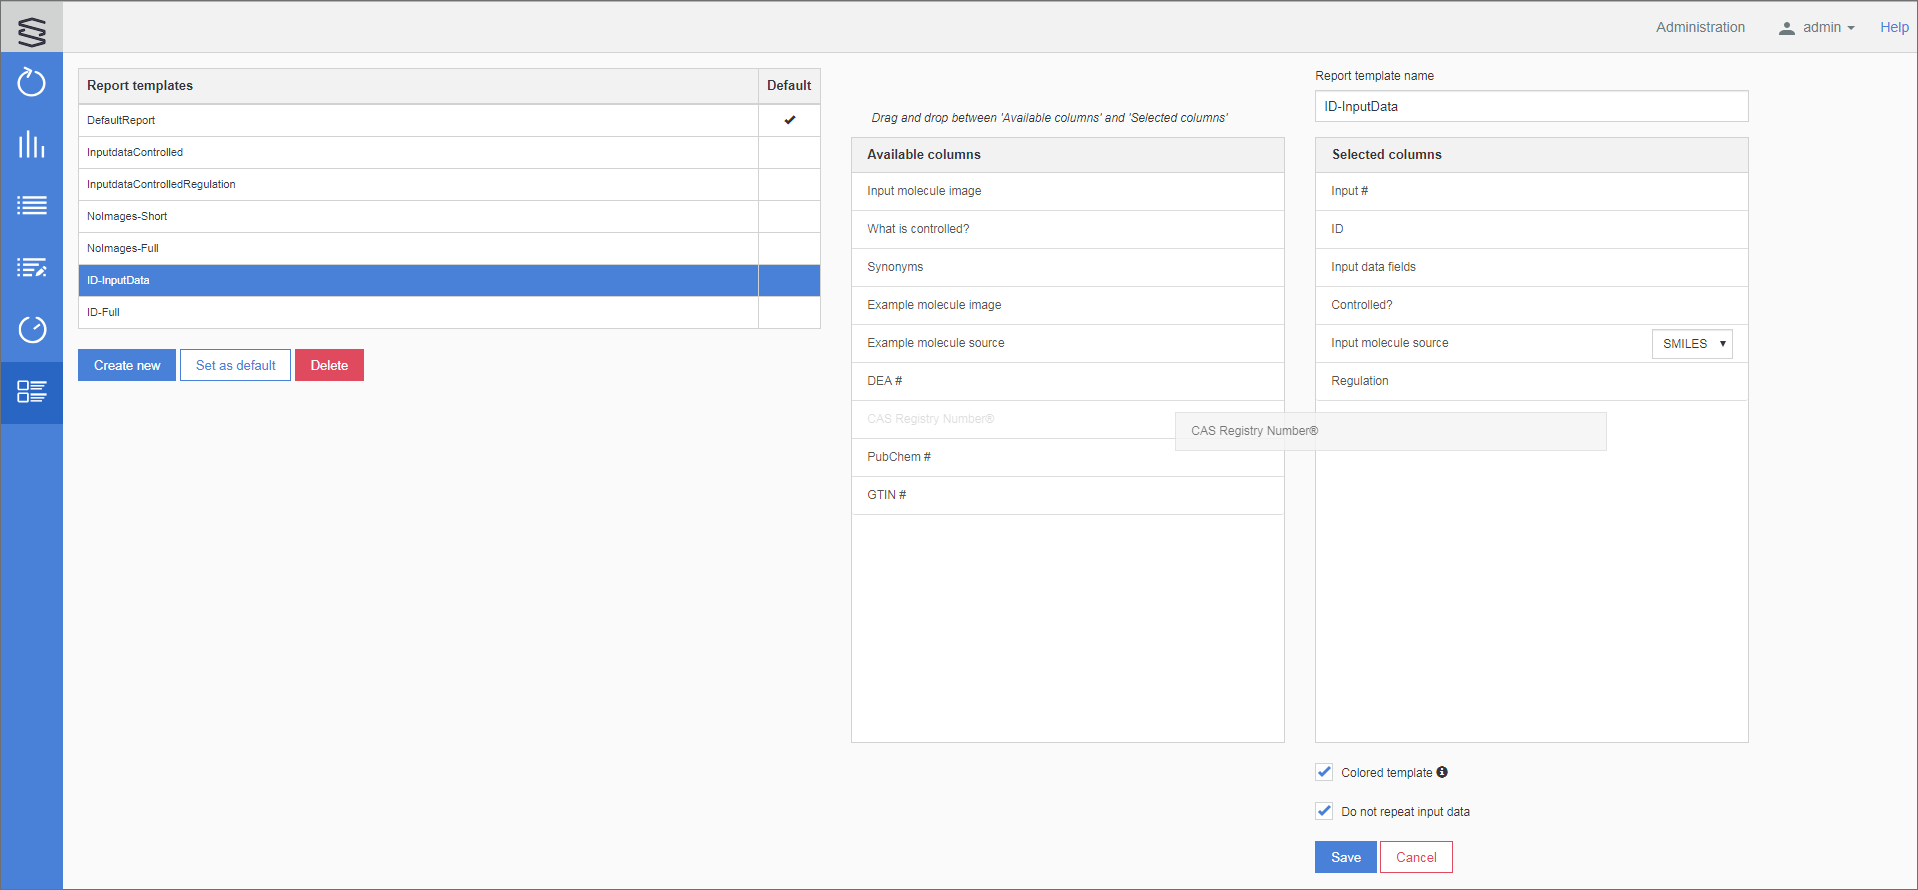Open the list-with-pencil edit sidebar icon
This screenshot has width=1918, height=890.
32,268
